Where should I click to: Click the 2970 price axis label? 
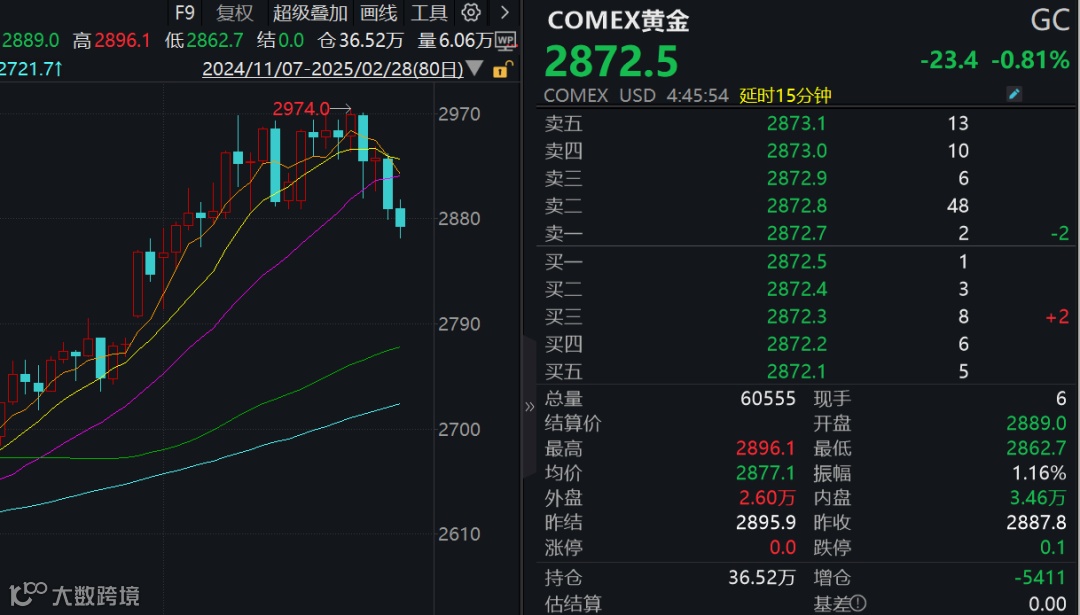pyautogui.click(x=459, y=114)
